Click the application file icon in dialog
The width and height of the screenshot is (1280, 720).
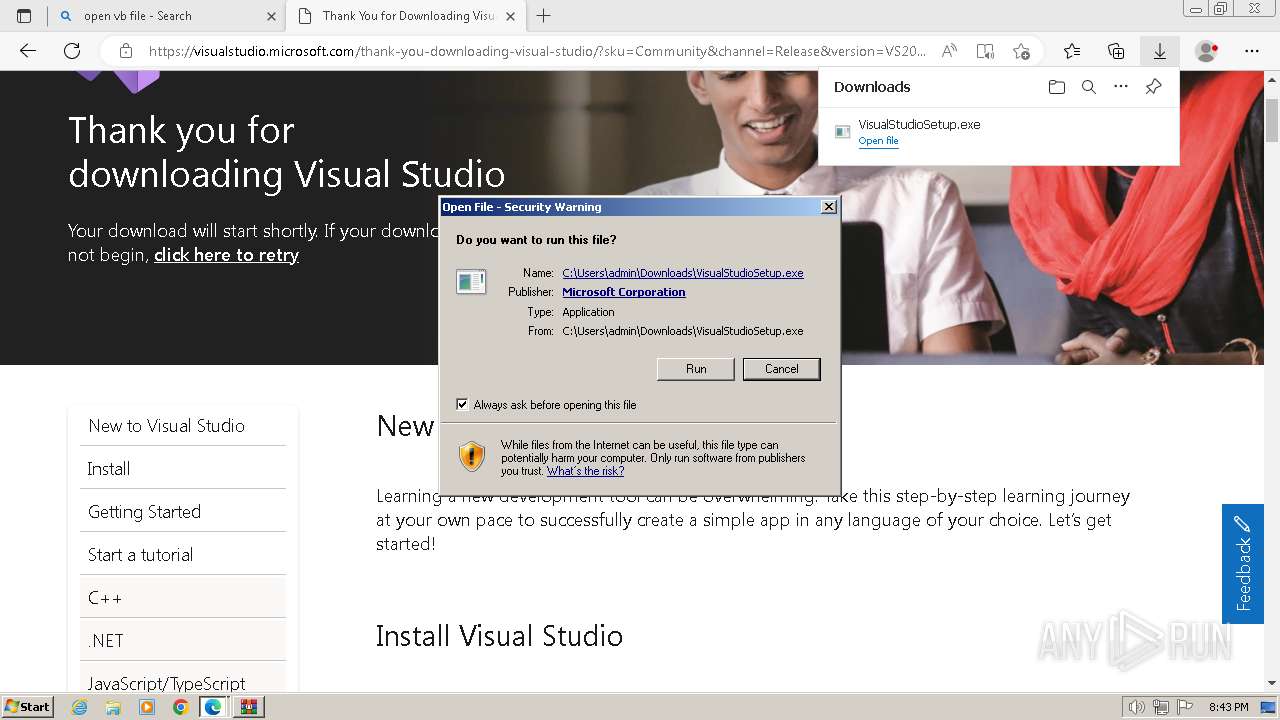click(x=471, y=282)
